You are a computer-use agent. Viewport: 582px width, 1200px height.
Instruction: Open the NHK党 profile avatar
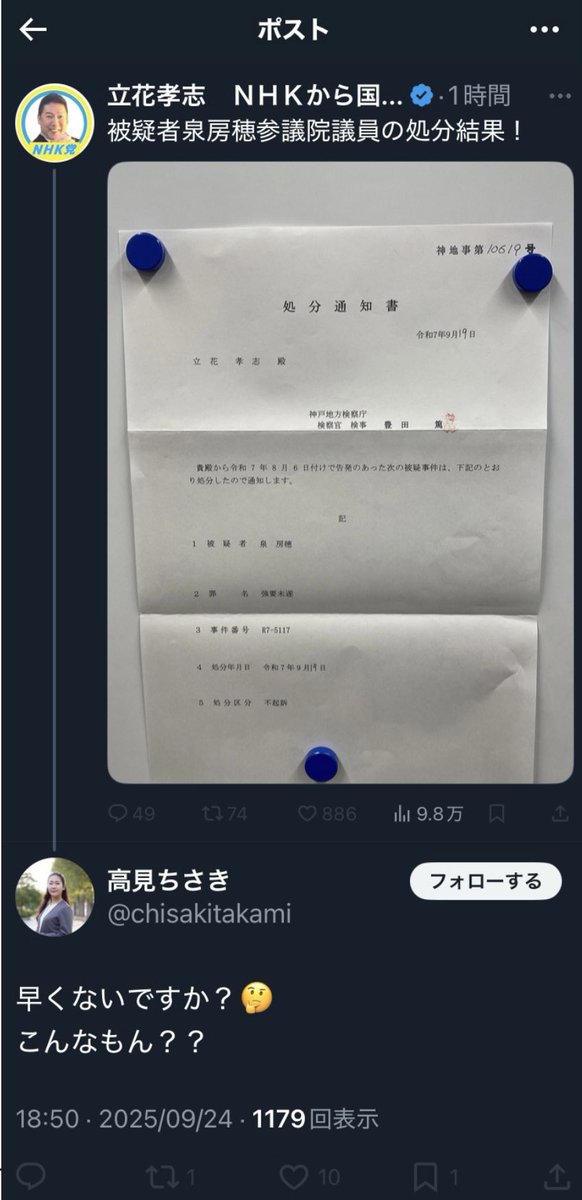tap(55, 123)
